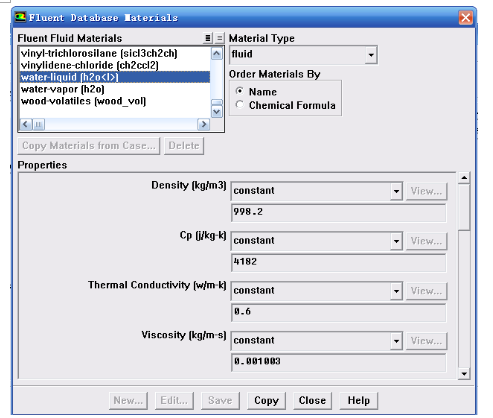The height and width of the screenshot is (418, 493).
Task: Click the View... button for Density
Action: (x=426, y=191)
